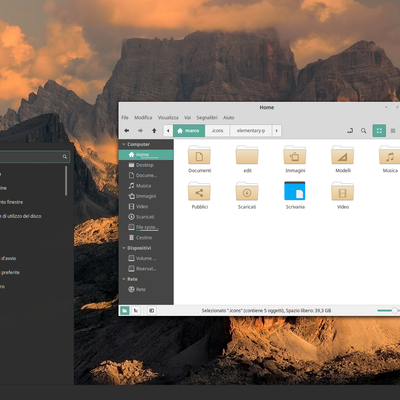Click the search icon in menu panel
This screenshot has width=400, height=400.
pyautogui.click(x=65, y=157)
